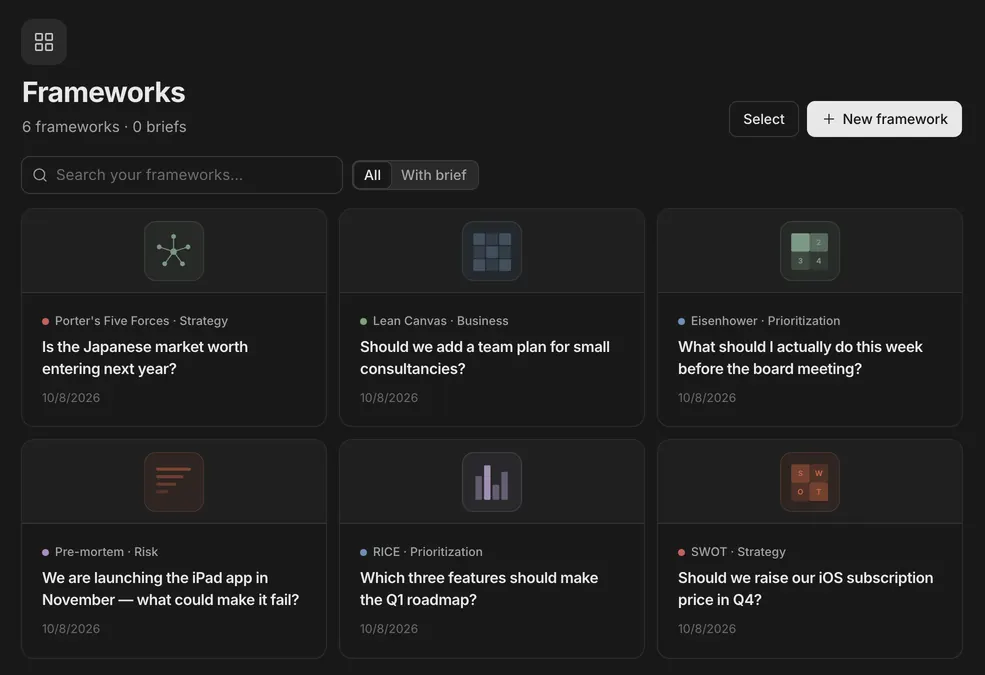Open the team plan for small consultancies title
The image size is (985, 675).
pos(485,358)
